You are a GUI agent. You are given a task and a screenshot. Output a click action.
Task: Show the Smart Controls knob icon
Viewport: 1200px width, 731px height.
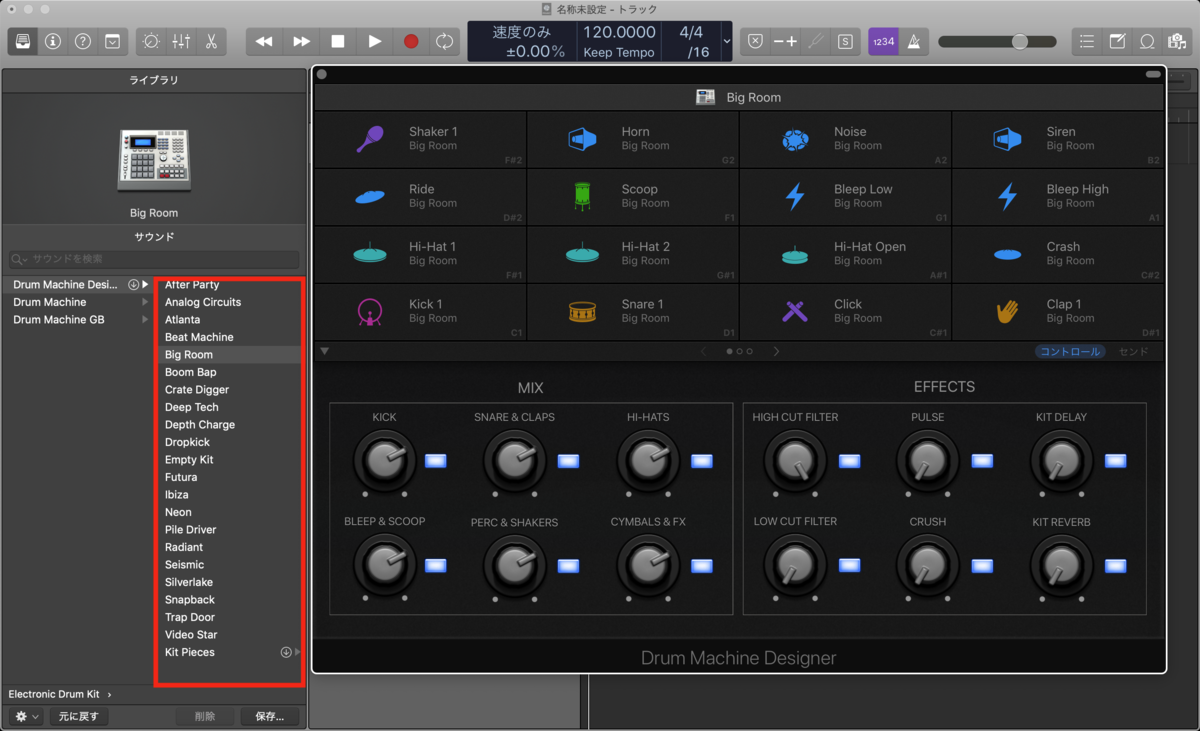tap(151, 41)
